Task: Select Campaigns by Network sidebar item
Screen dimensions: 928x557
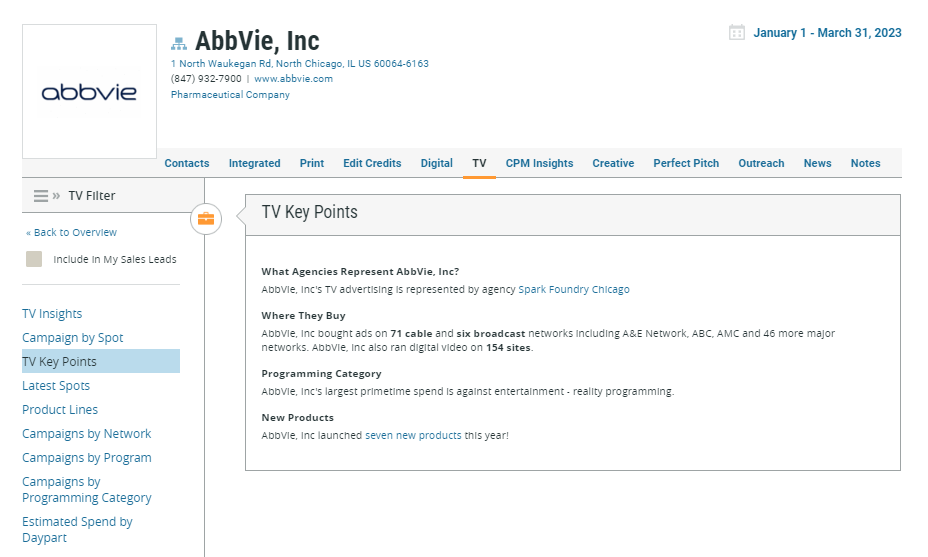Action: coord(87,434)
